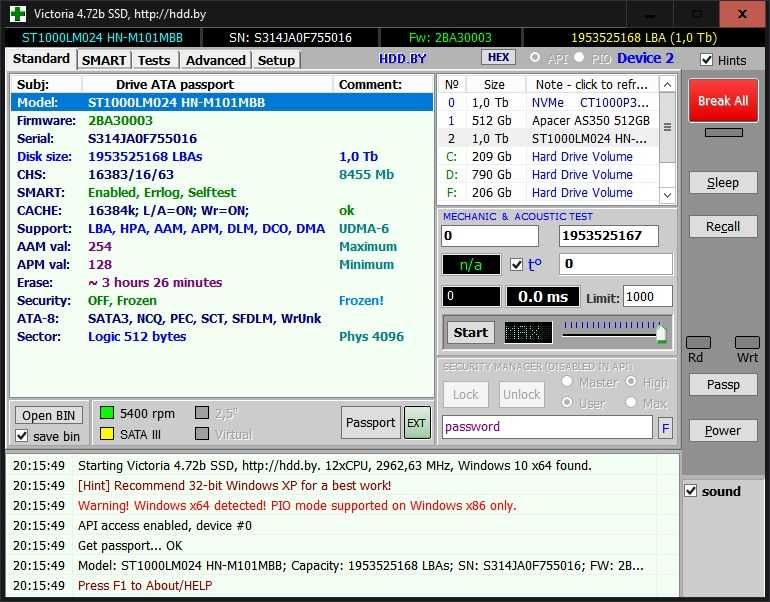
Task: Click the green EXT button
Action: pyautogui.click(x=416, y=422)
